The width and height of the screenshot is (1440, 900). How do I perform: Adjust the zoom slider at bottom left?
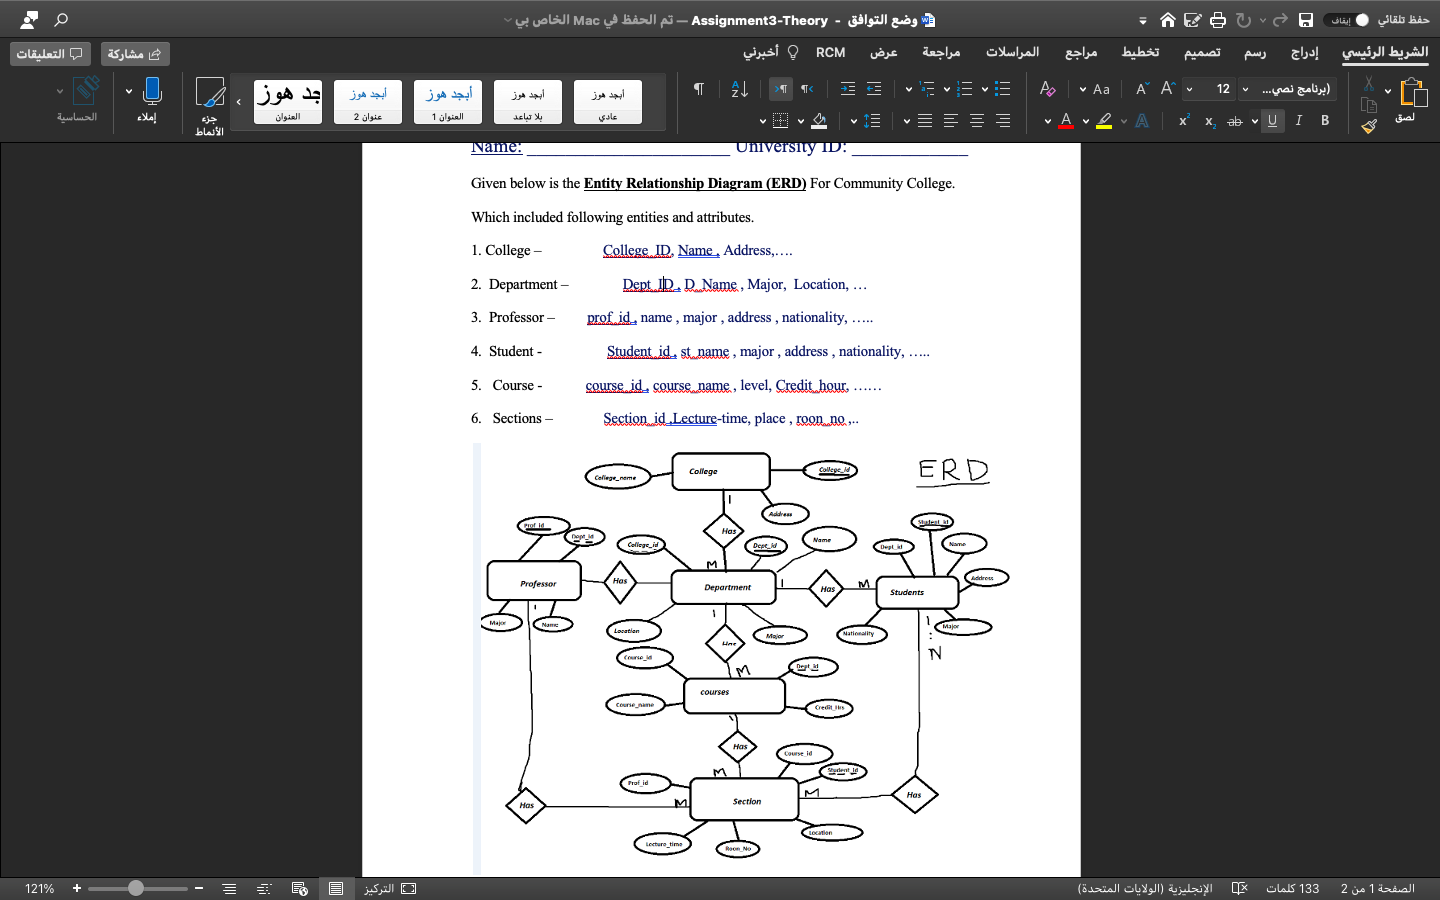[135, 888]
